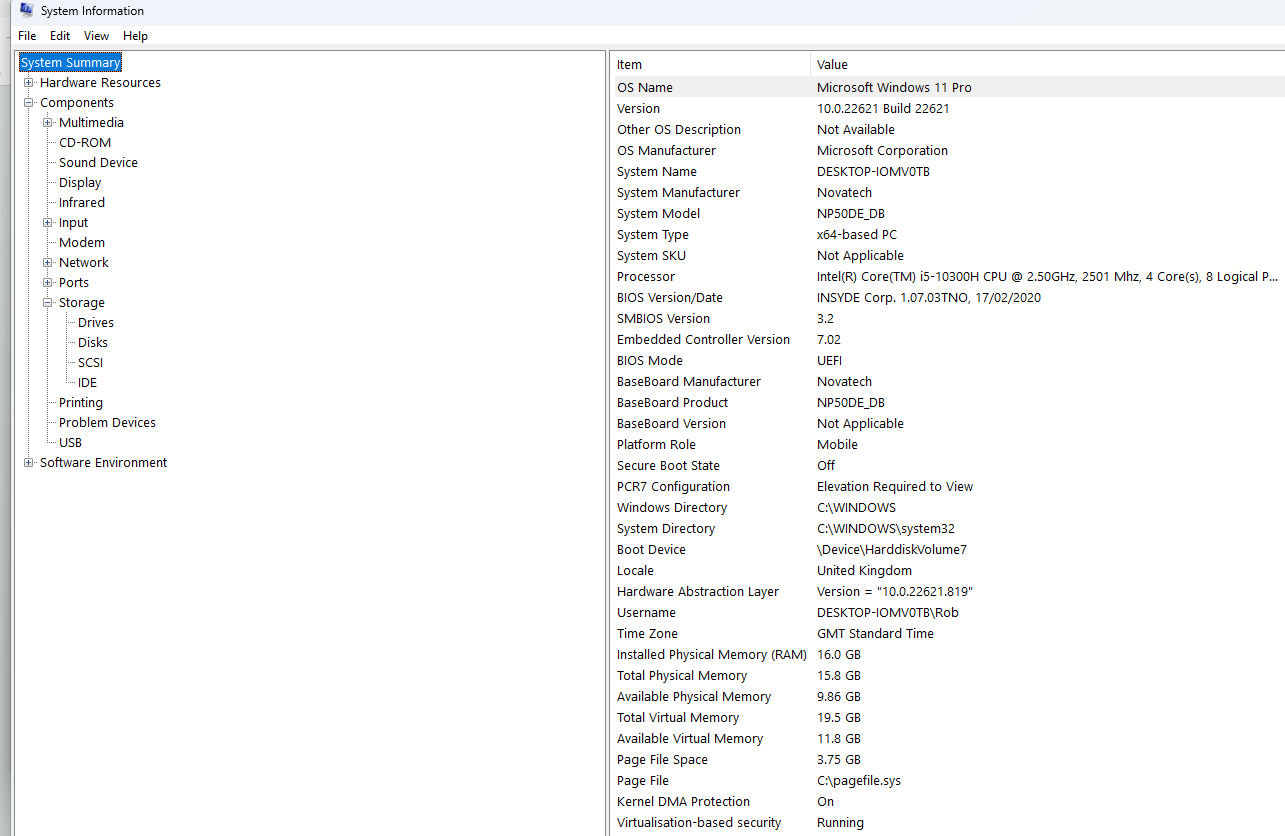This screenshot has width=1285, height=836.
Task: Select the Storage tree item
Action: 81,303
